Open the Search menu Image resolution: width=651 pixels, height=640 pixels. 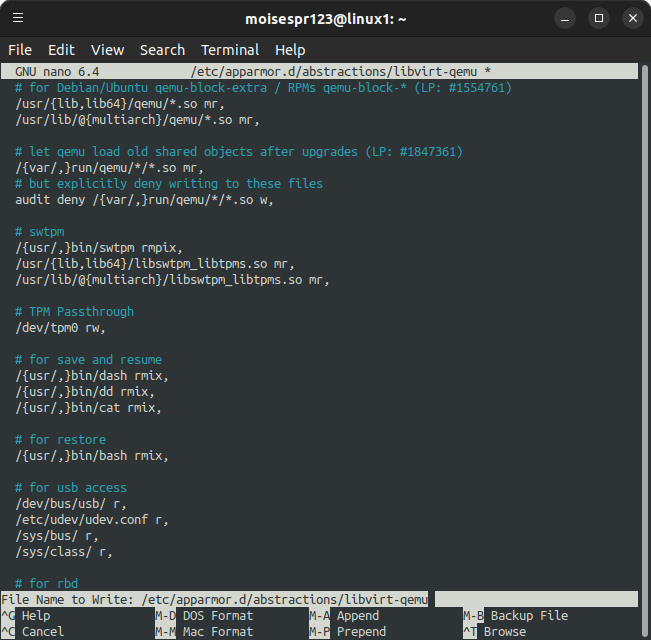[x=162, y=50]
